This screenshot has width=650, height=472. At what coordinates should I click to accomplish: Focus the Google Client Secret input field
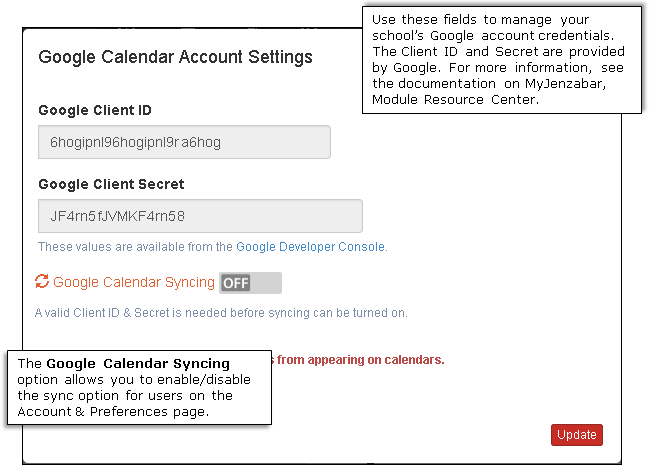pyautogui.click(x=200, y=216)
